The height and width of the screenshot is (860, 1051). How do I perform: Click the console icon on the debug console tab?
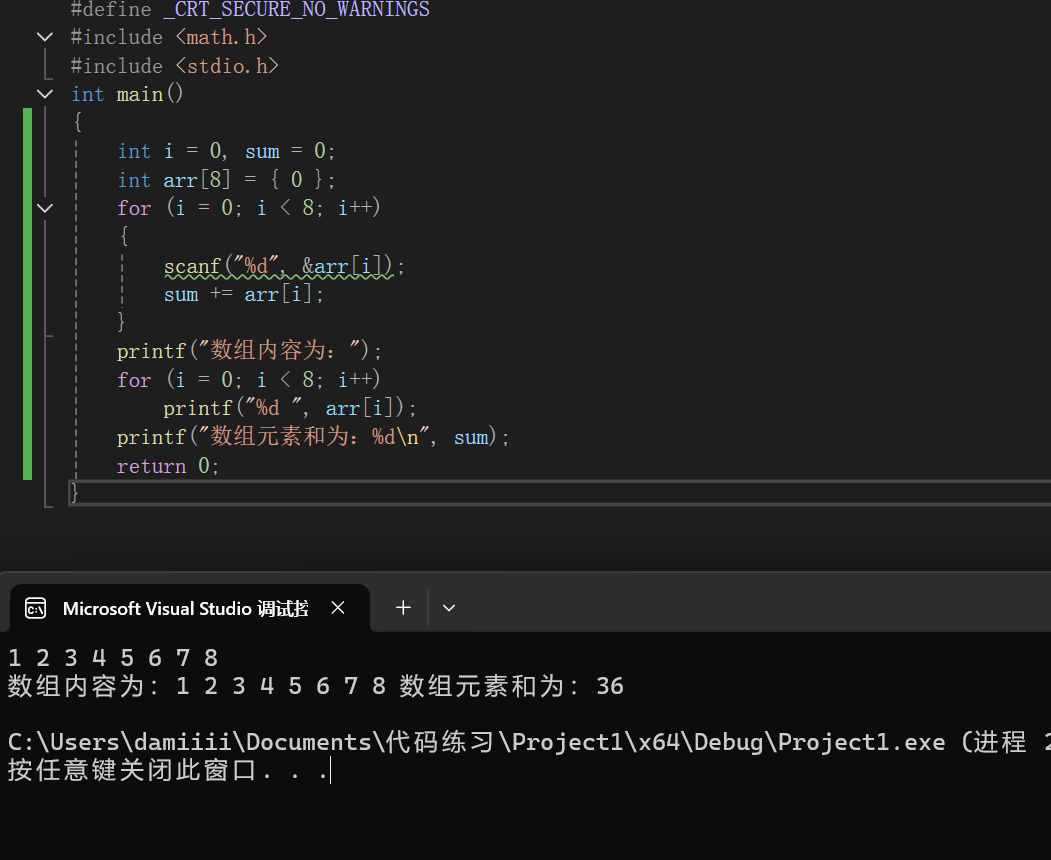tap(35, 607)
